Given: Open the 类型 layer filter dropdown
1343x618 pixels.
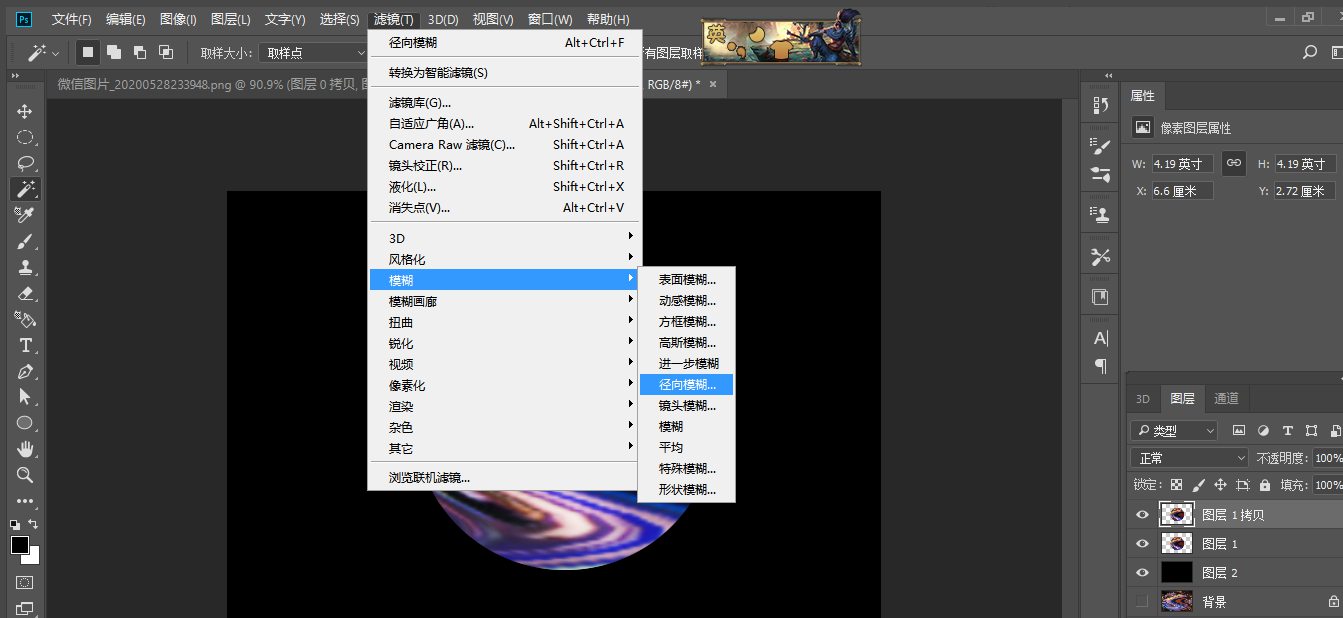Looking at the screenshot, I should coord(1174,431).
